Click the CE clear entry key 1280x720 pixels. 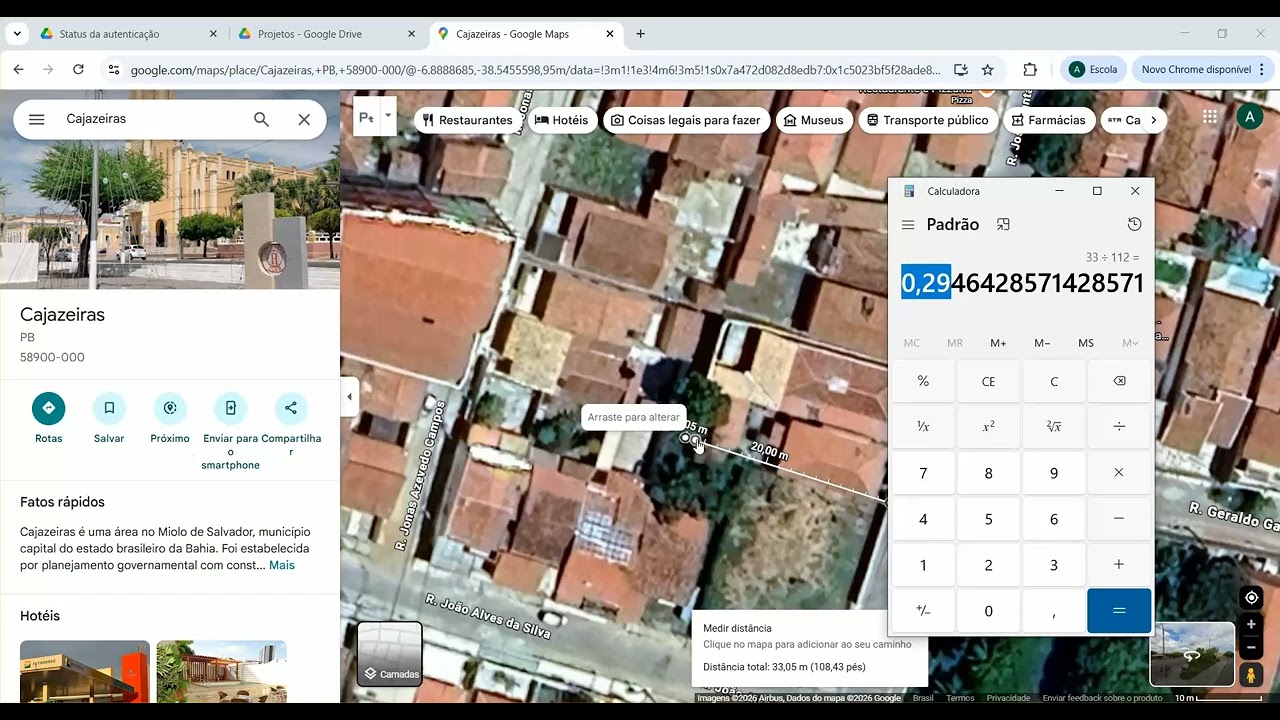[x=988, y=381]
